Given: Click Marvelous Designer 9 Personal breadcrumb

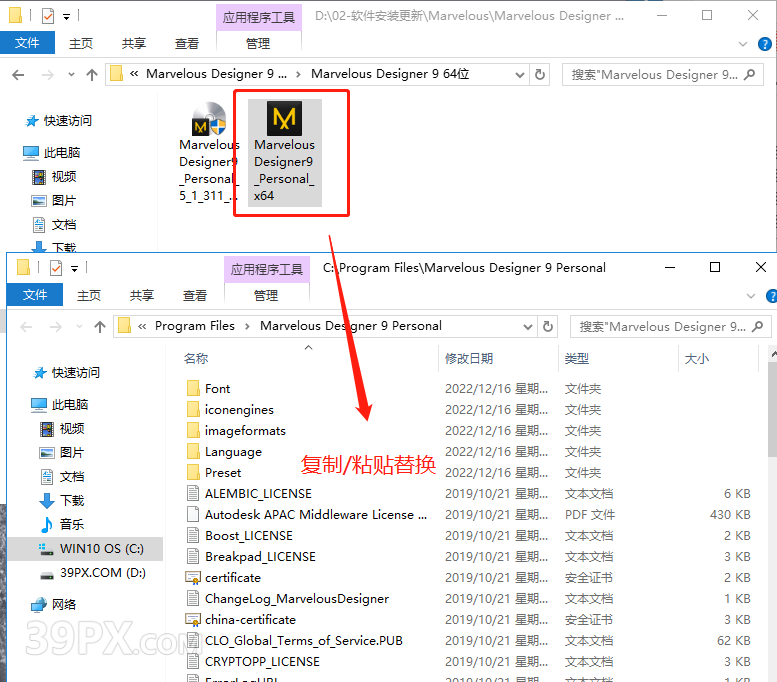Looking at the screenshot, I should pyautogui.click(x=351, y=326).
